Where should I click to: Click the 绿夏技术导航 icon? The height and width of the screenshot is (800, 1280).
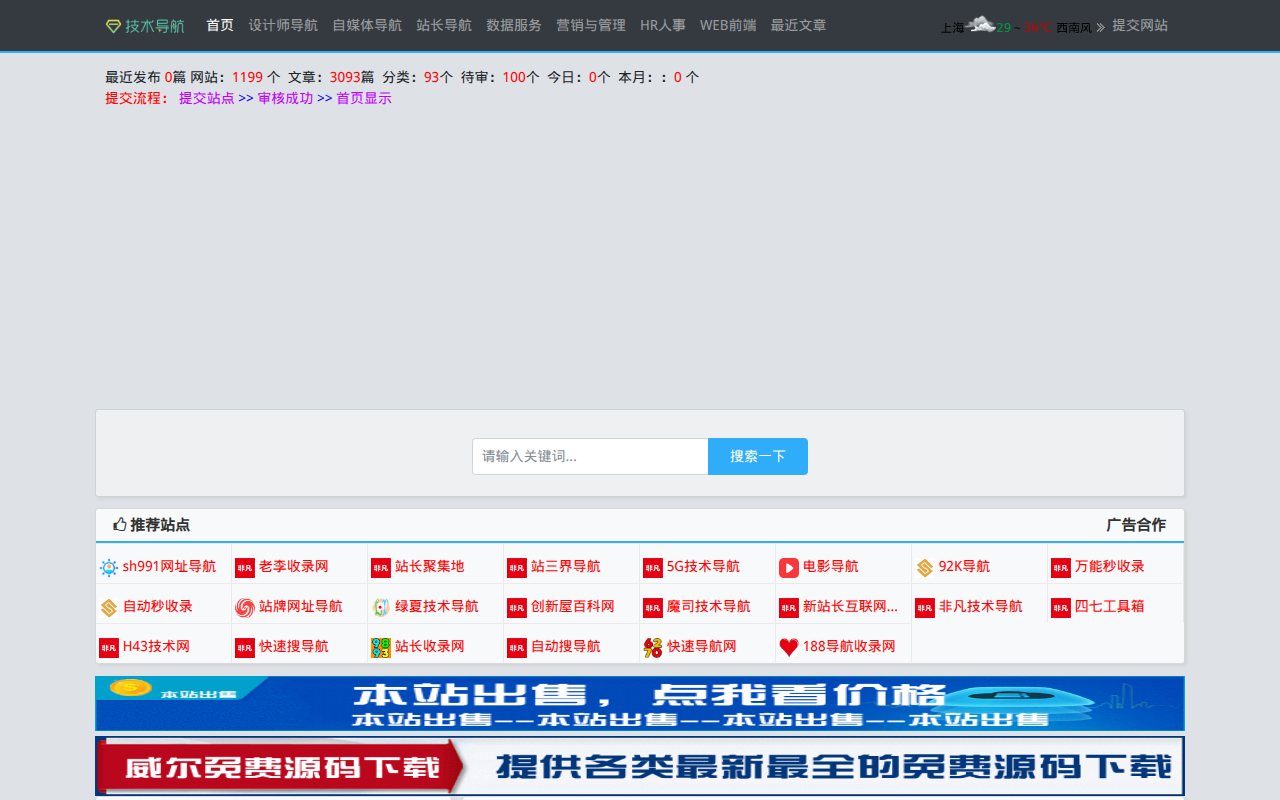(381, 608)
